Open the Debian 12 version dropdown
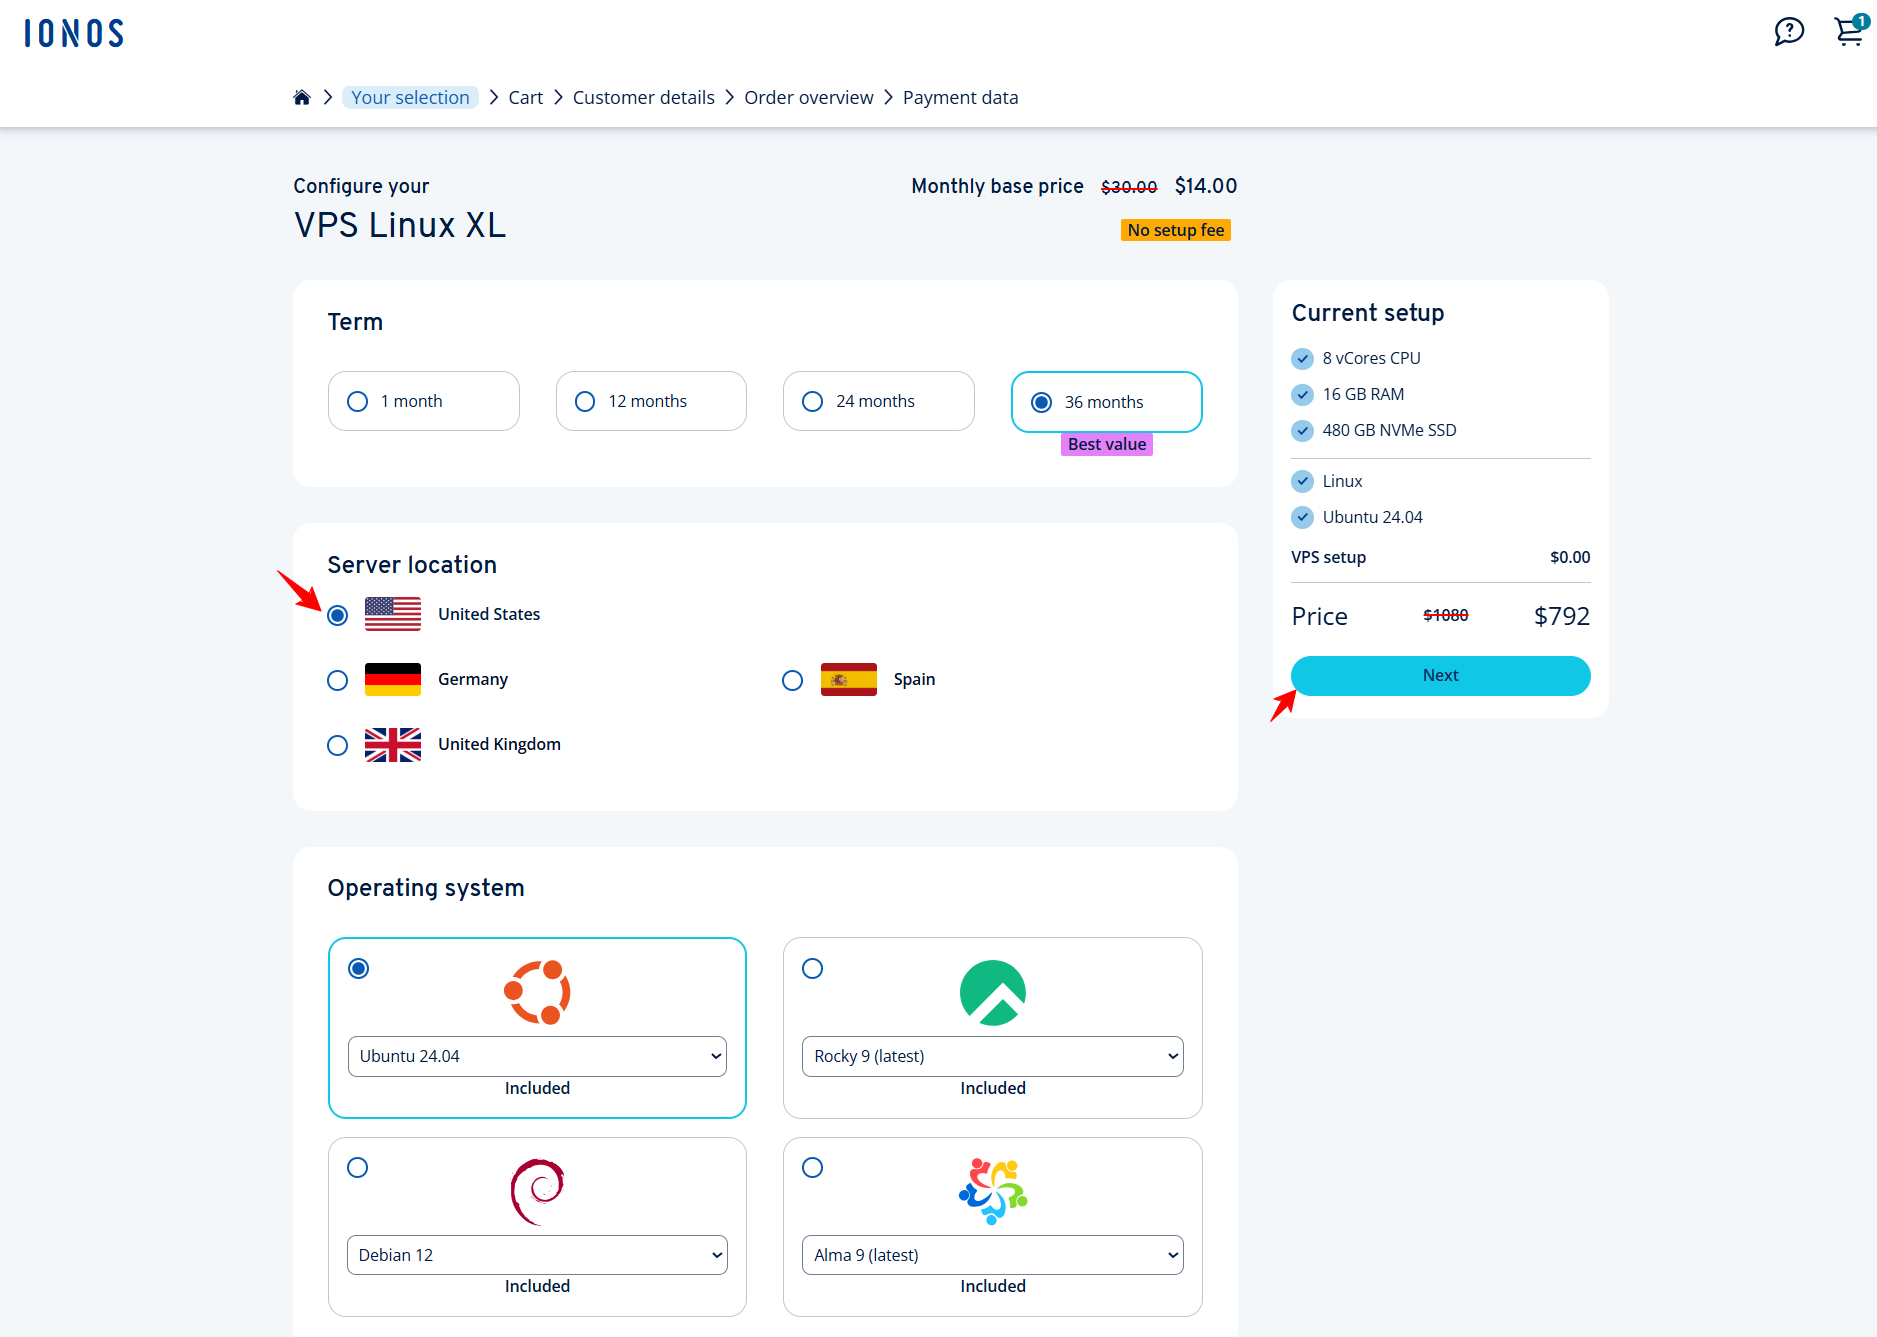The image size is (1877, 1337). (x=537, y=1255)
